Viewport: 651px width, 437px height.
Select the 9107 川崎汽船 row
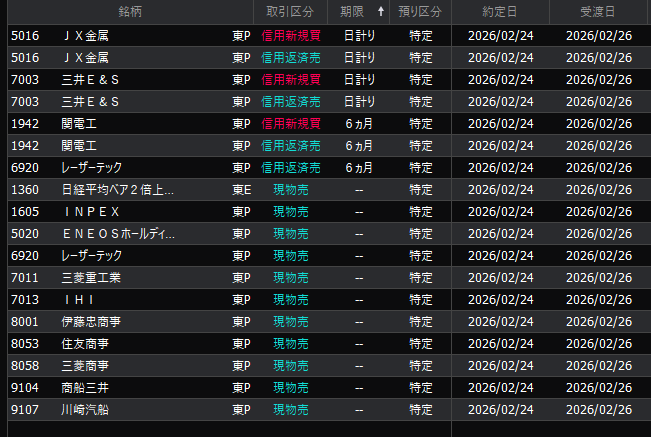pyautogui.click(x=86, y=410)
